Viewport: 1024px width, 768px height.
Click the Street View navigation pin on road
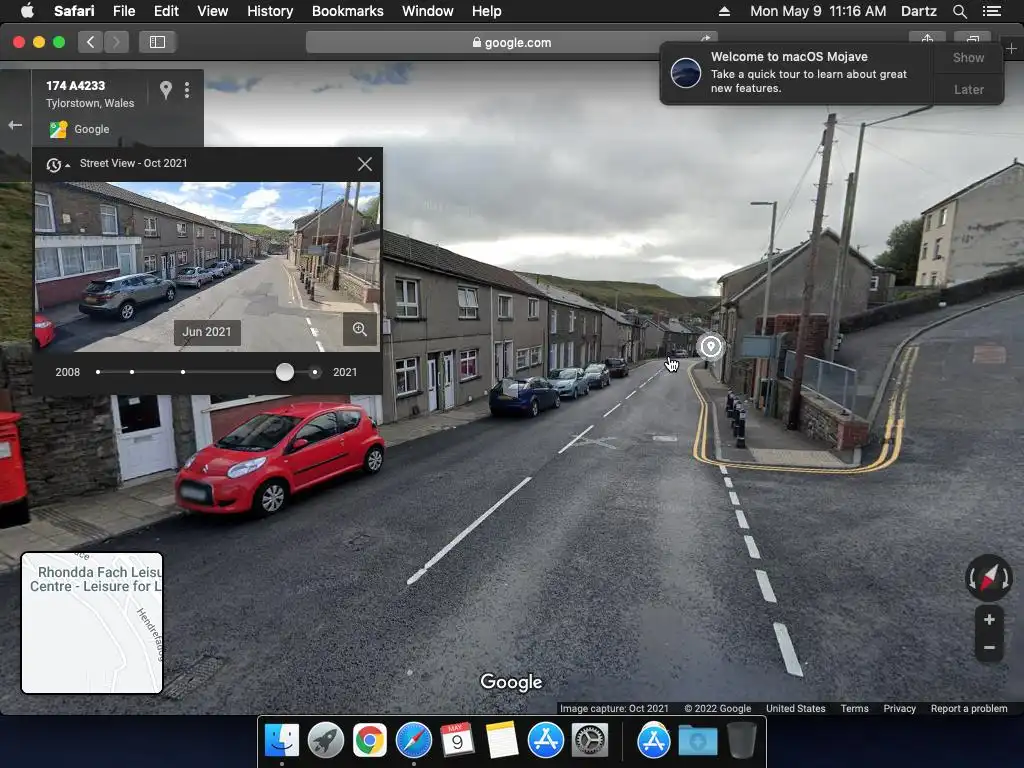(711, 346)
